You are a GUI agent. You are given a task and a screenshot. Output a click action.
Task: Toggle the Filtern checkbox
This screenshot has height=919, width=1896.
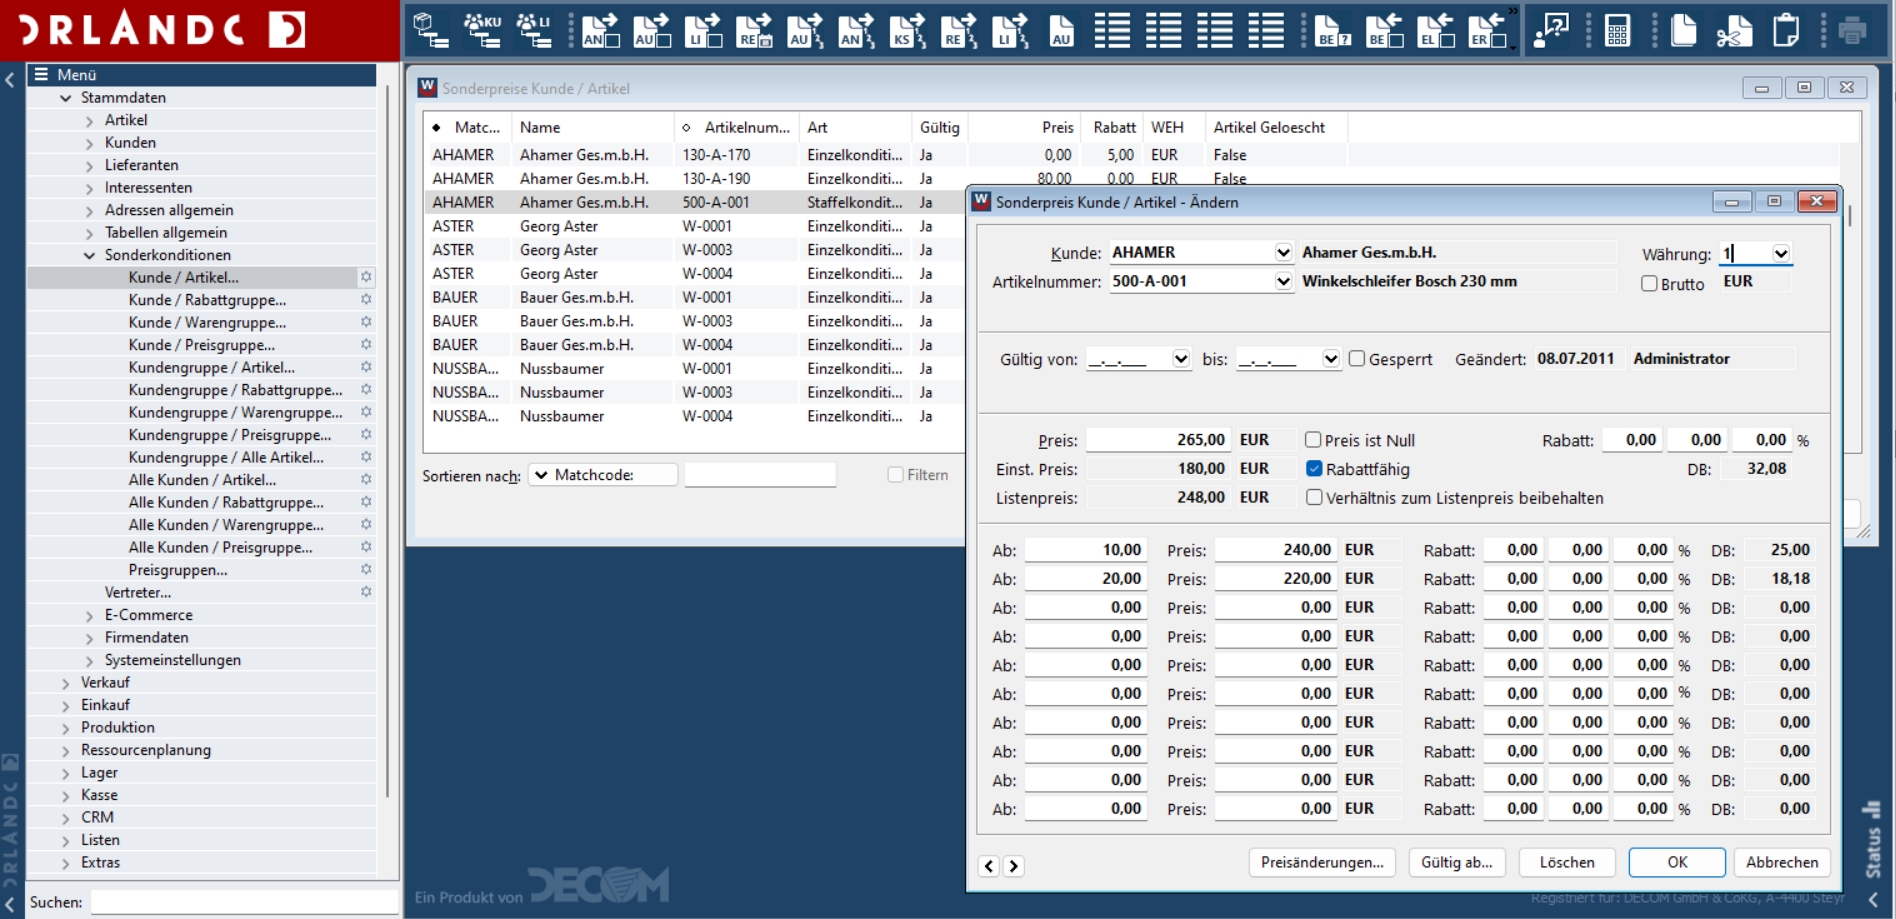click(895, 475)
